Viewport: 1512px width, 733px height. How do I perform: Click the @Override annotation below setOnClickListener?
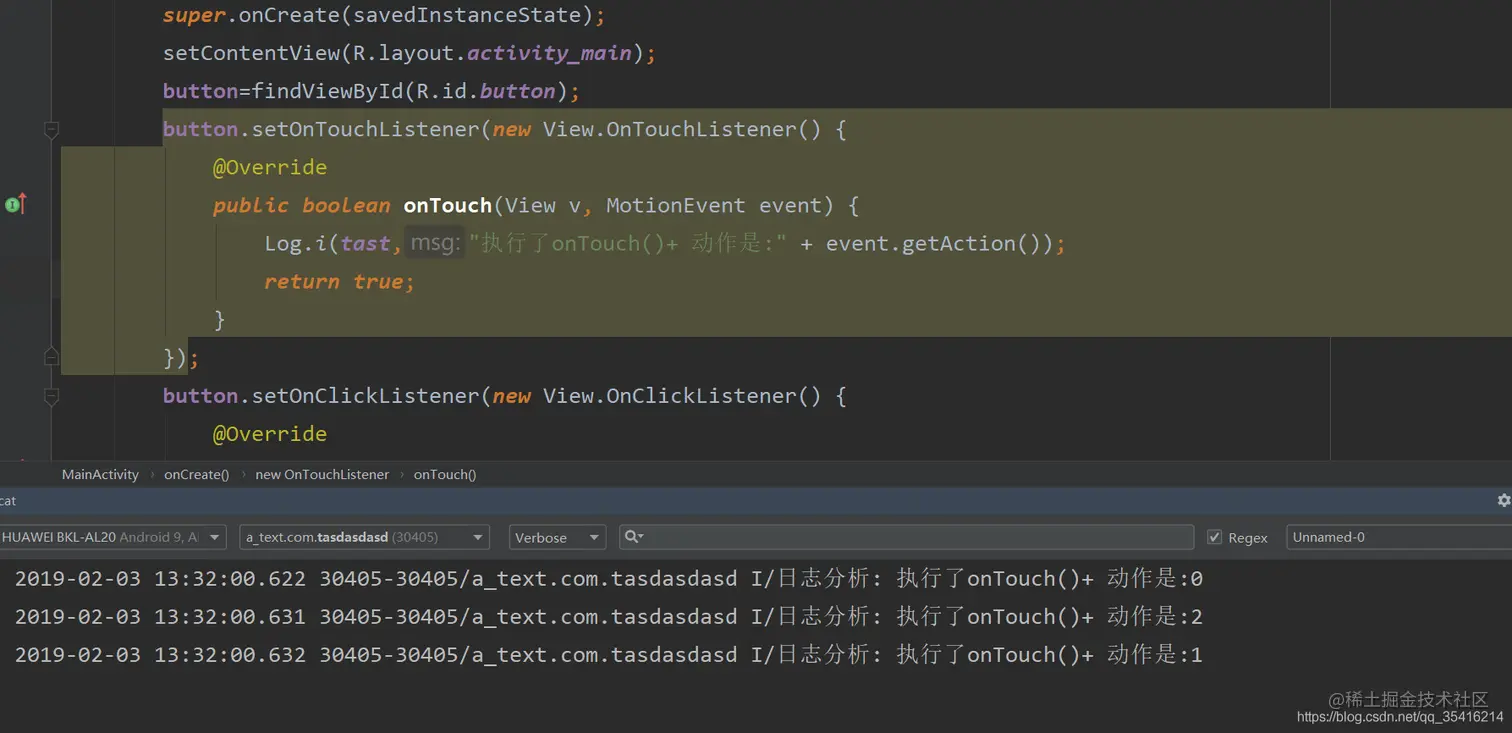pyautogui.click(x=270, y=433)
